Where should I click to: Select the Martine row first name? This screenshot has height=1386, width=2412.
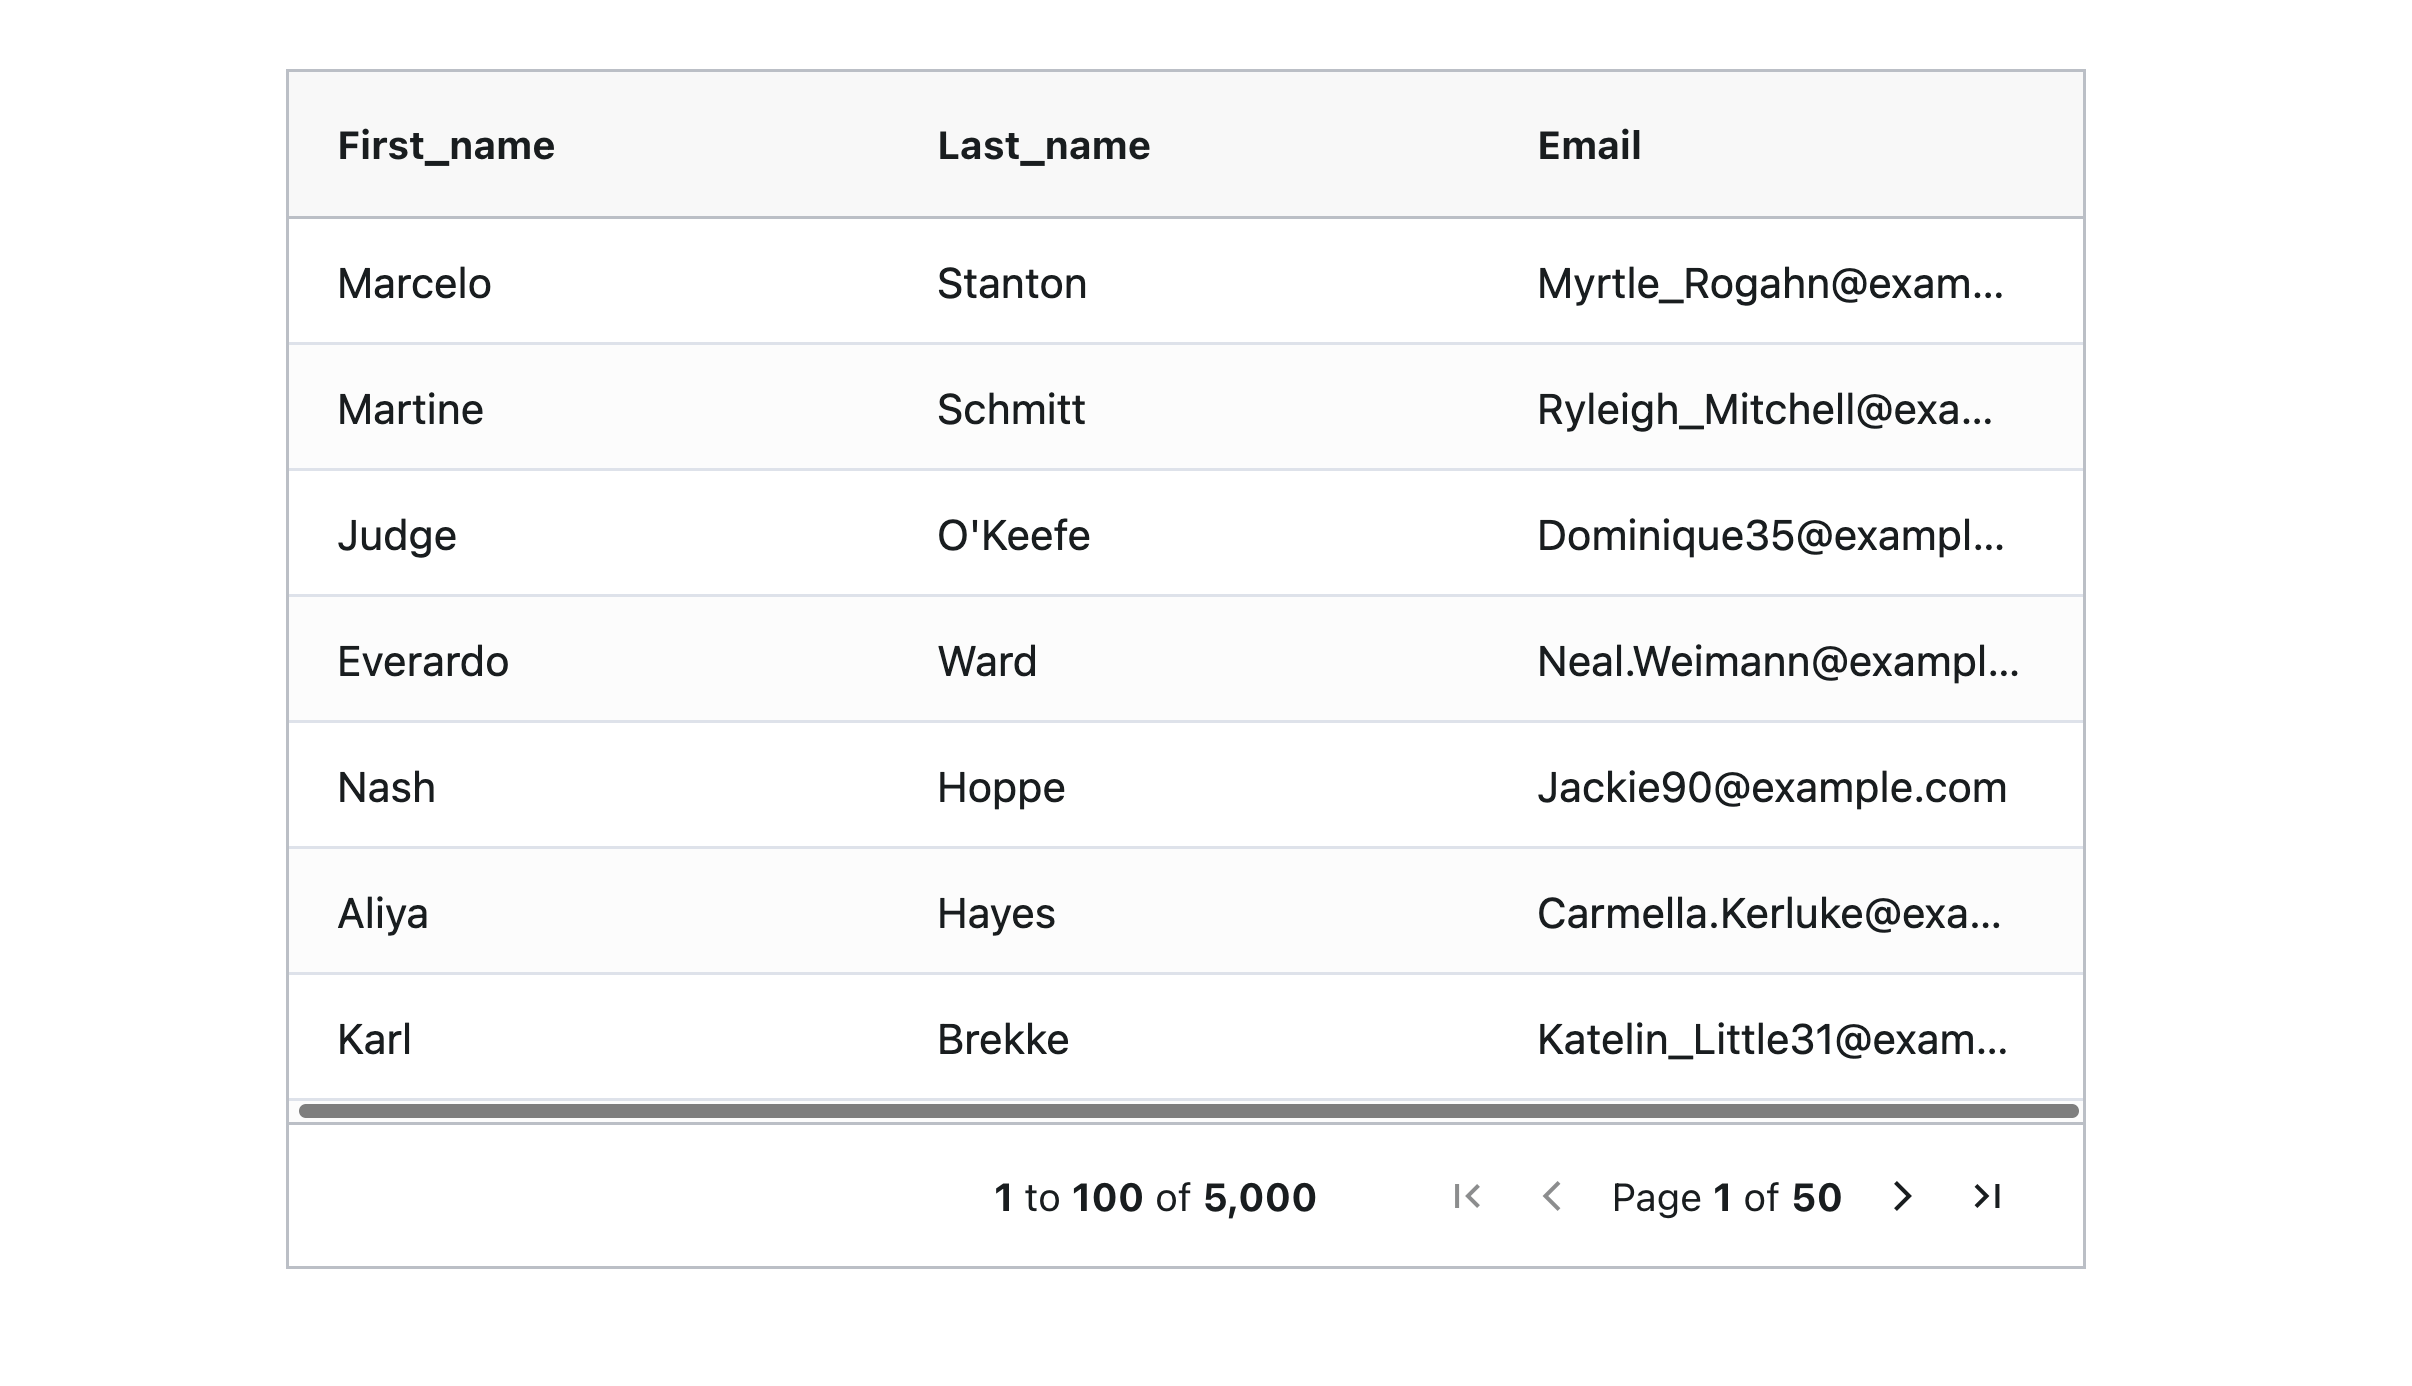(410, 410)
